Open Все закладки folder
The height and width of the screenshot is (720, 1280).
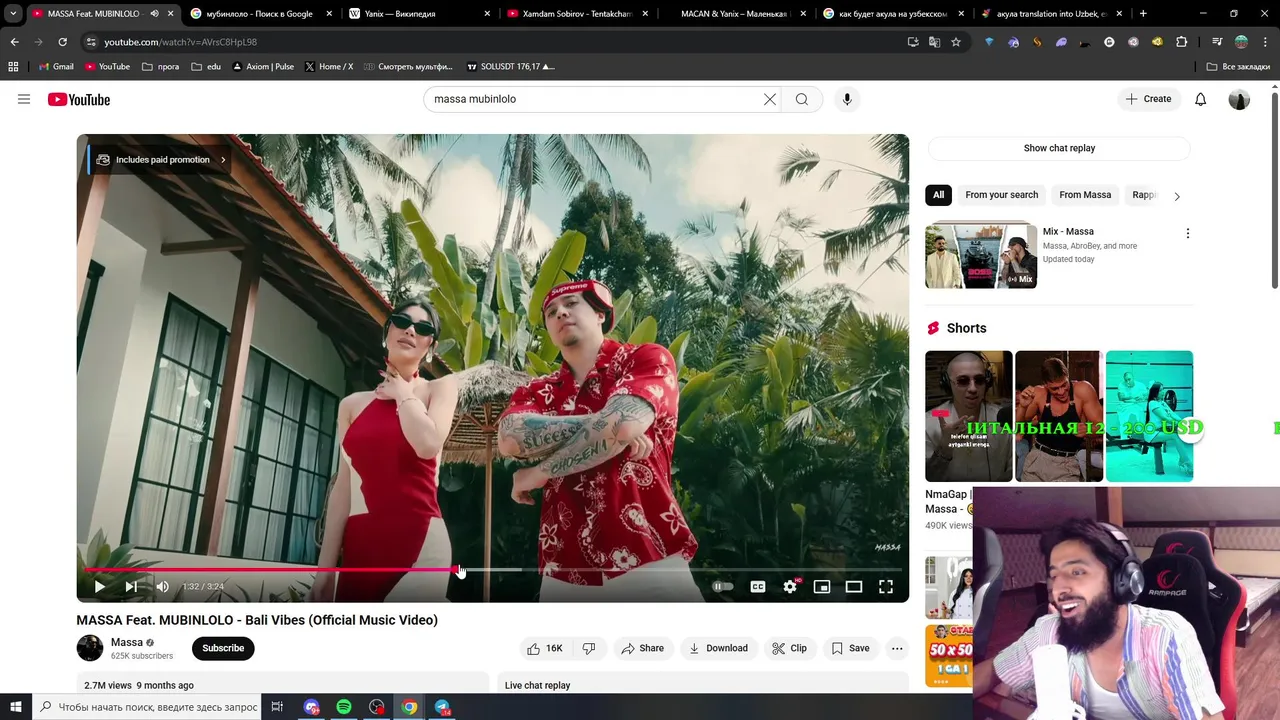[1237, 67]
